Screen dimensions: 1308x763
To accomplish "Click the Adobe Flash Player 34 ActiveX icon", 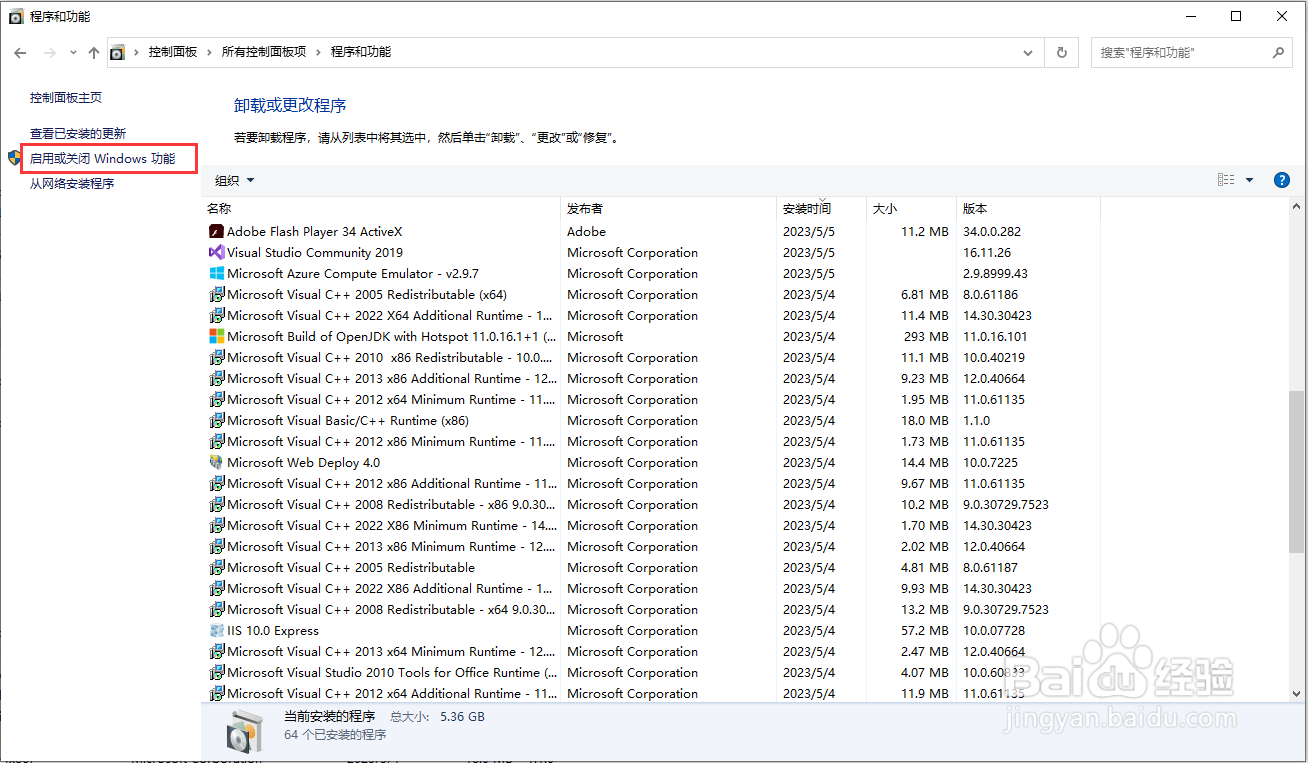I will pyautogui.click(x=216, y=231).
